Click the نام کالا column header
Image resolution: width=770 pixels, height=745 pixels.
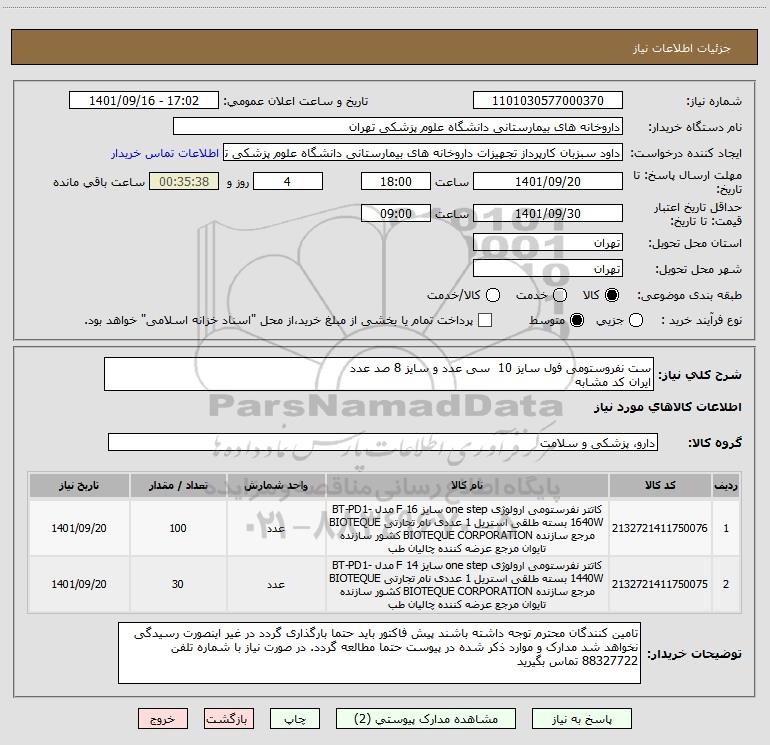[467, 485]
